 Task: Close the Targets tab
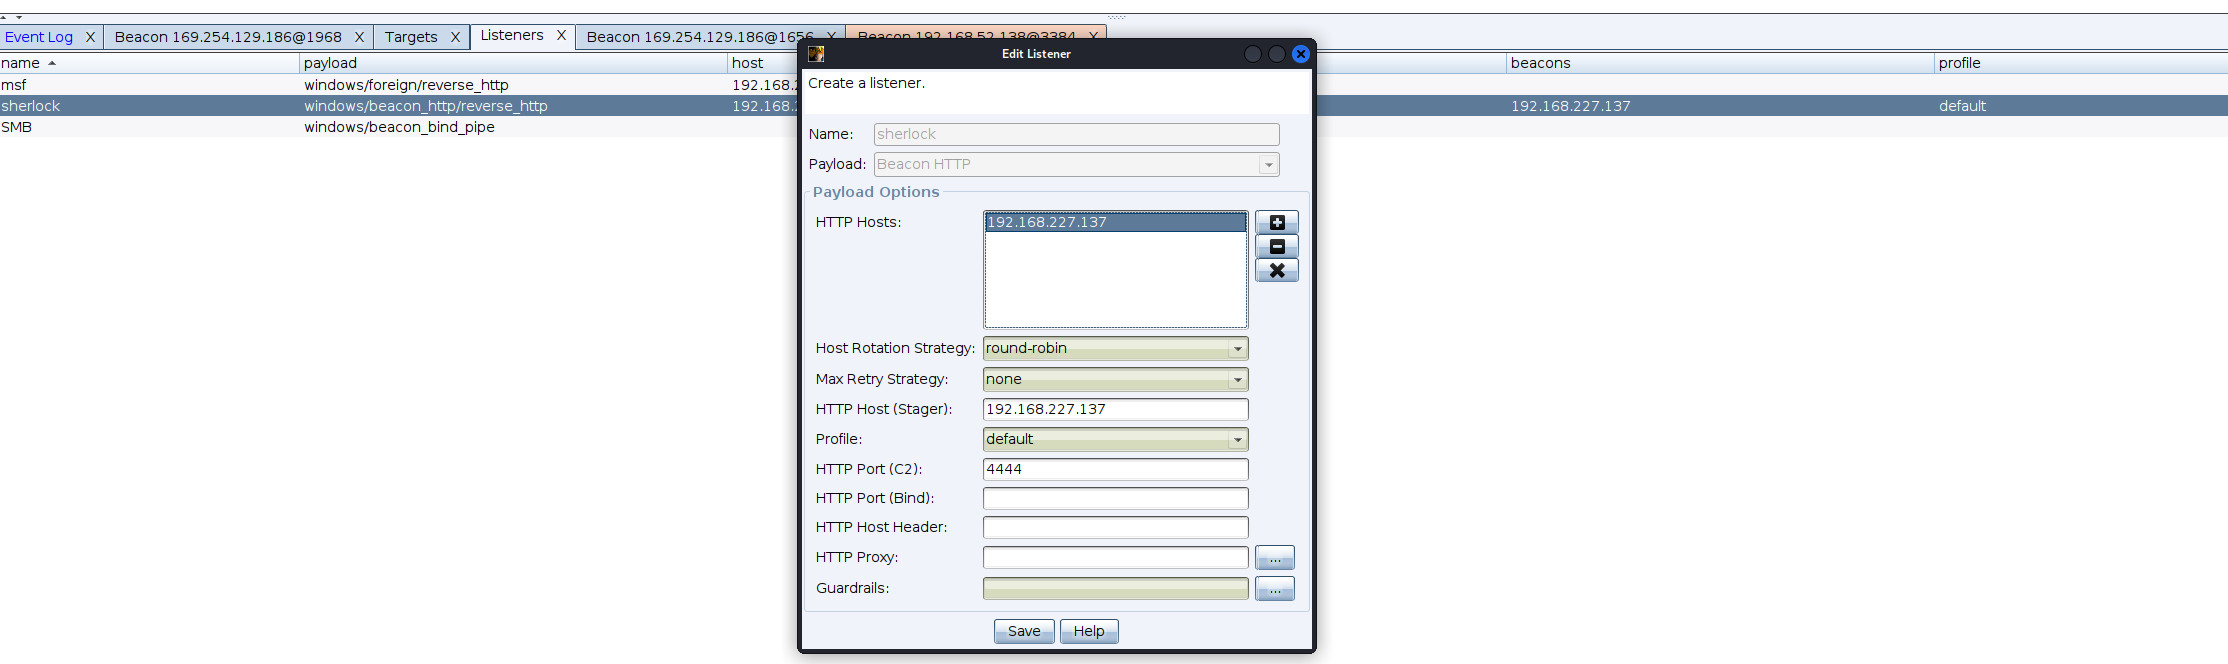(x=455, y=37)
